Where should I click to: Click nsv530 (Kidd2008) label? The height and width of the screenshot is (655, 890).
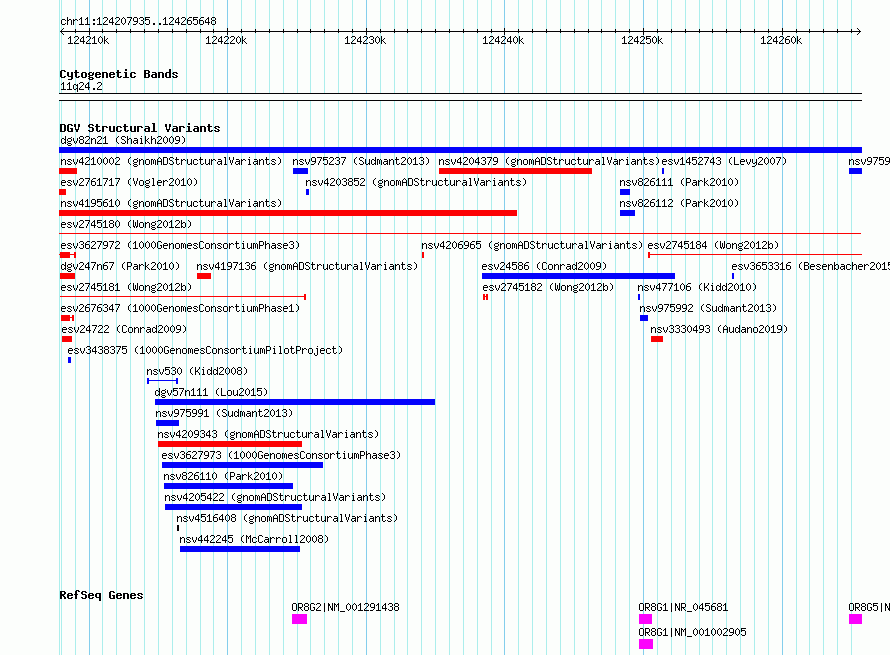pos(197,371)
